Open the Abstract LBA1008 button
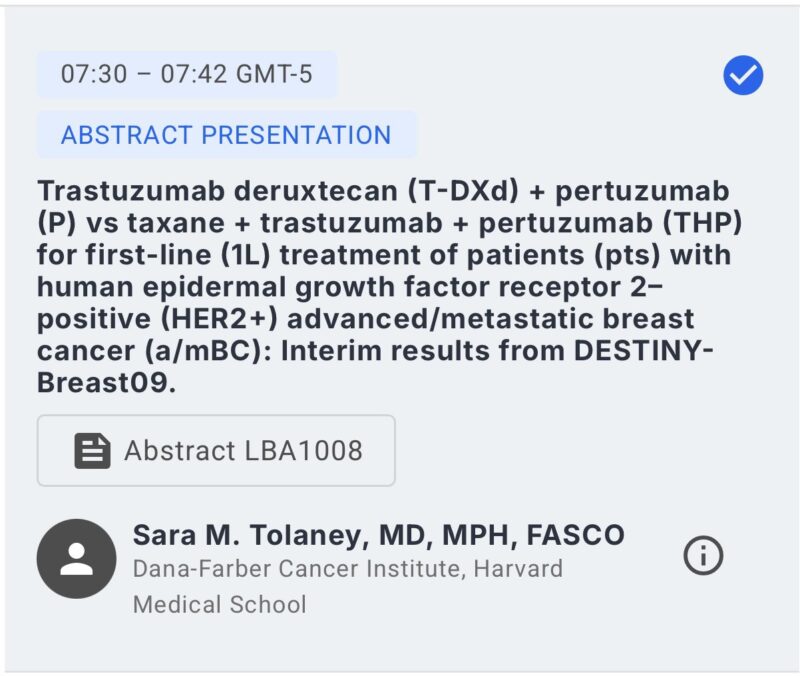This screenshot has height=676, width=800. 216,450
